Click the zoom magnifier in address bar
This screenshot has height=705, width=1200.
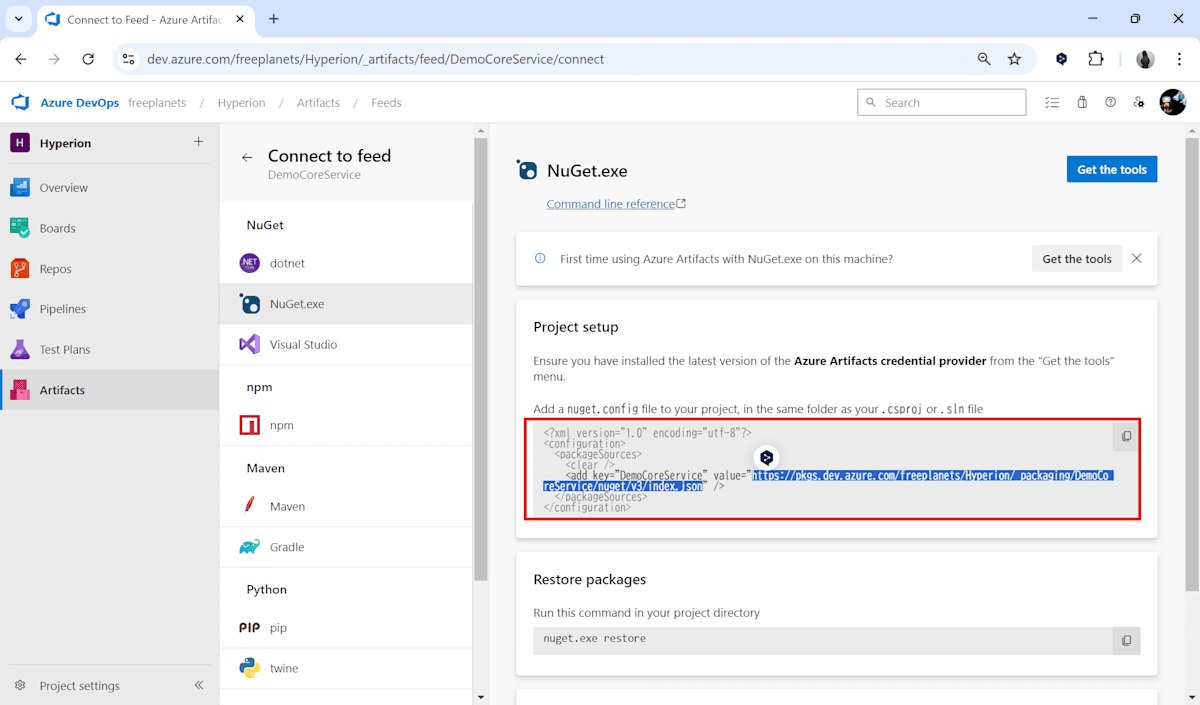tap(984, 59)
